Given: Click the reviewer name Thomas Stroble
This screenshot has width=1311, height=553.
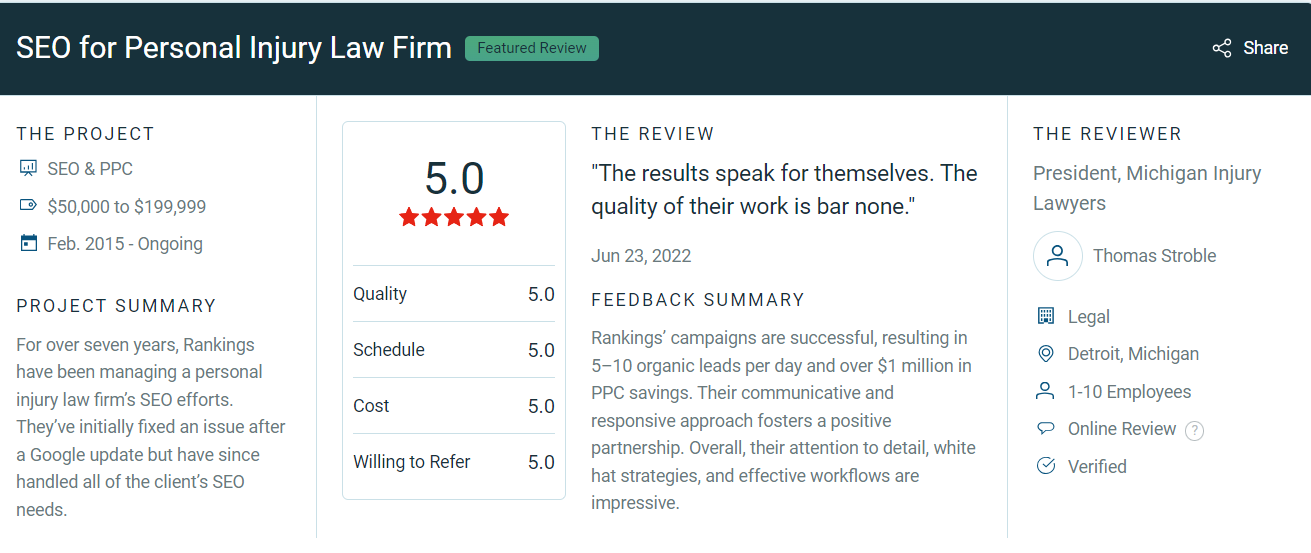Looking at the screenshot, I should 1154,256.
